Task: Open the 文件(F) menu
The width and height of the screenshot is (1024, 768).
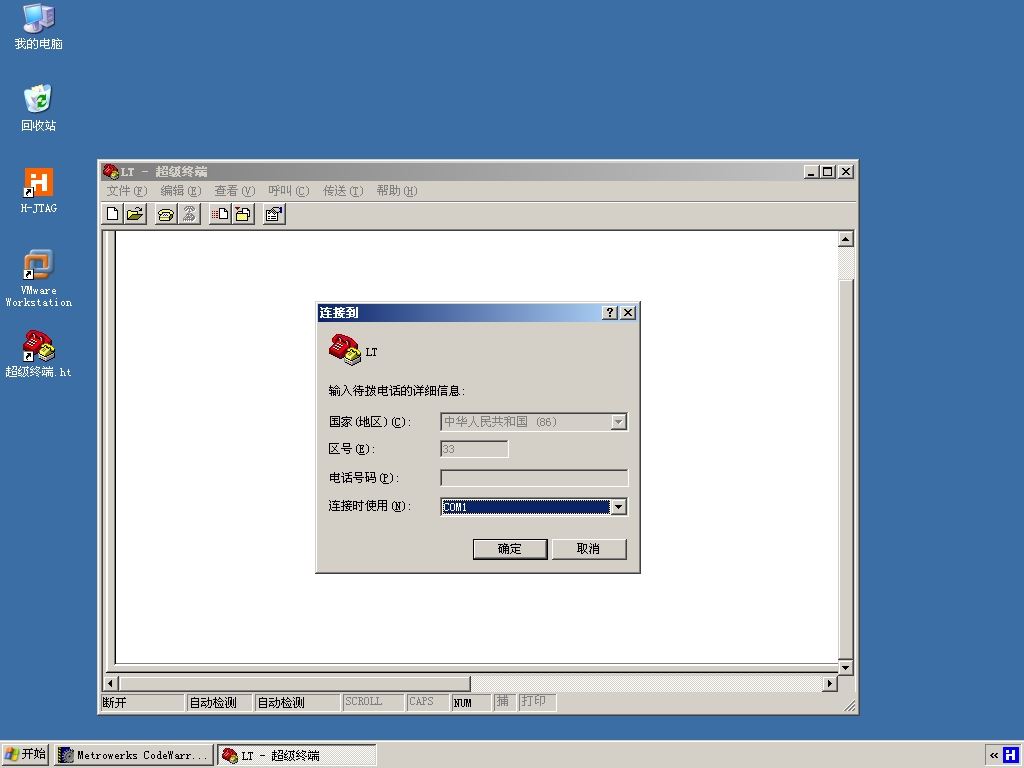Action: (127, 191)
